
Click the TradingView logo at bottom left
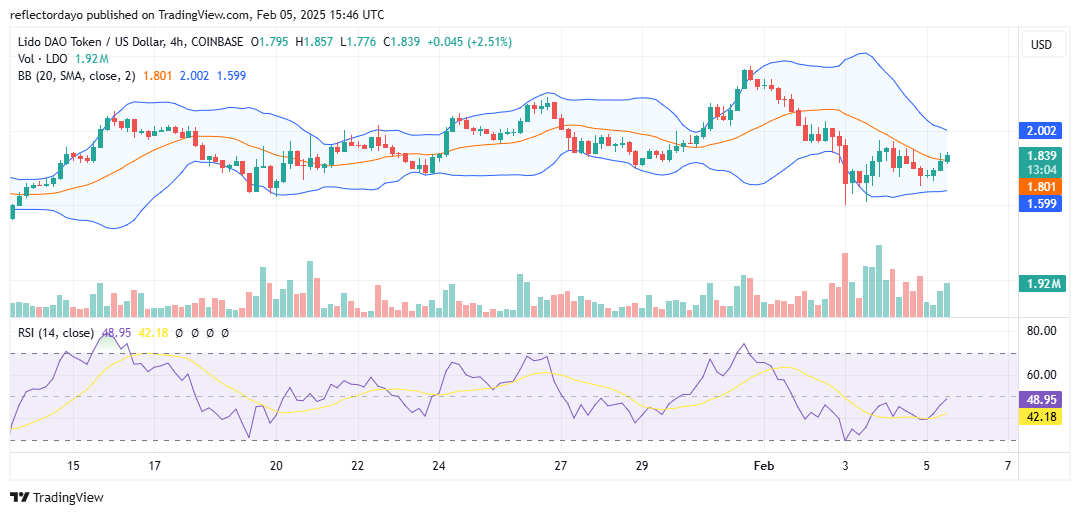56,497
